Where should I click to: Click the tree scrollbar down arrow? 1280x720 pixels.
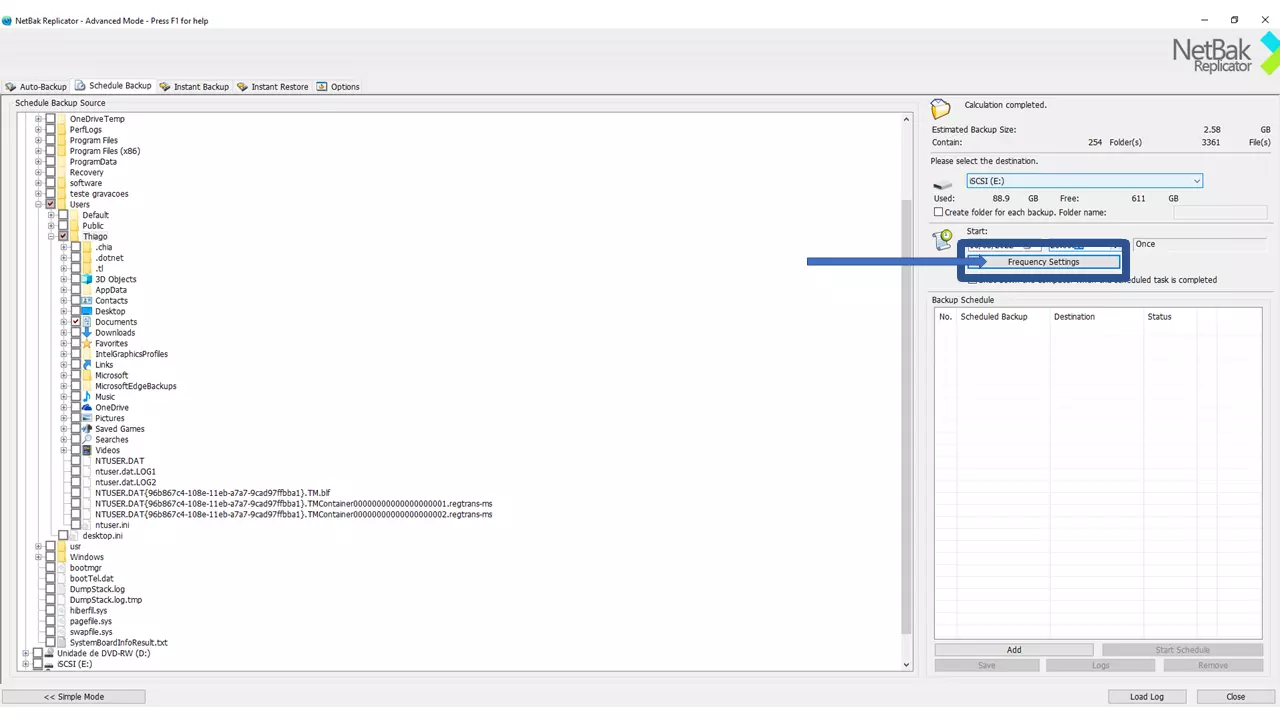pos(907,664)
